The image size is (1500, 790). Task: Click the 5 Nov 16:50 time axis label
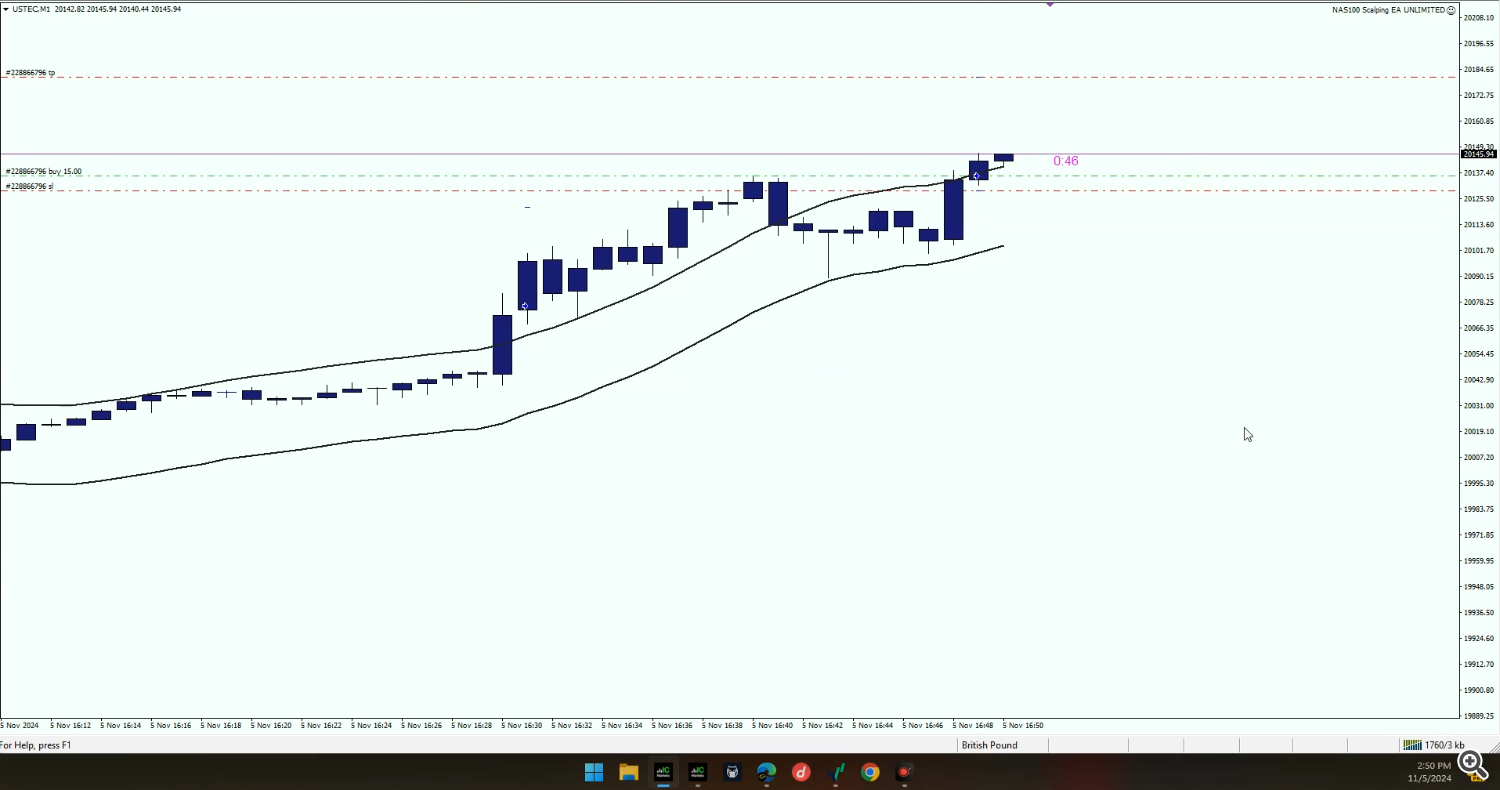tap(1023, 725)
